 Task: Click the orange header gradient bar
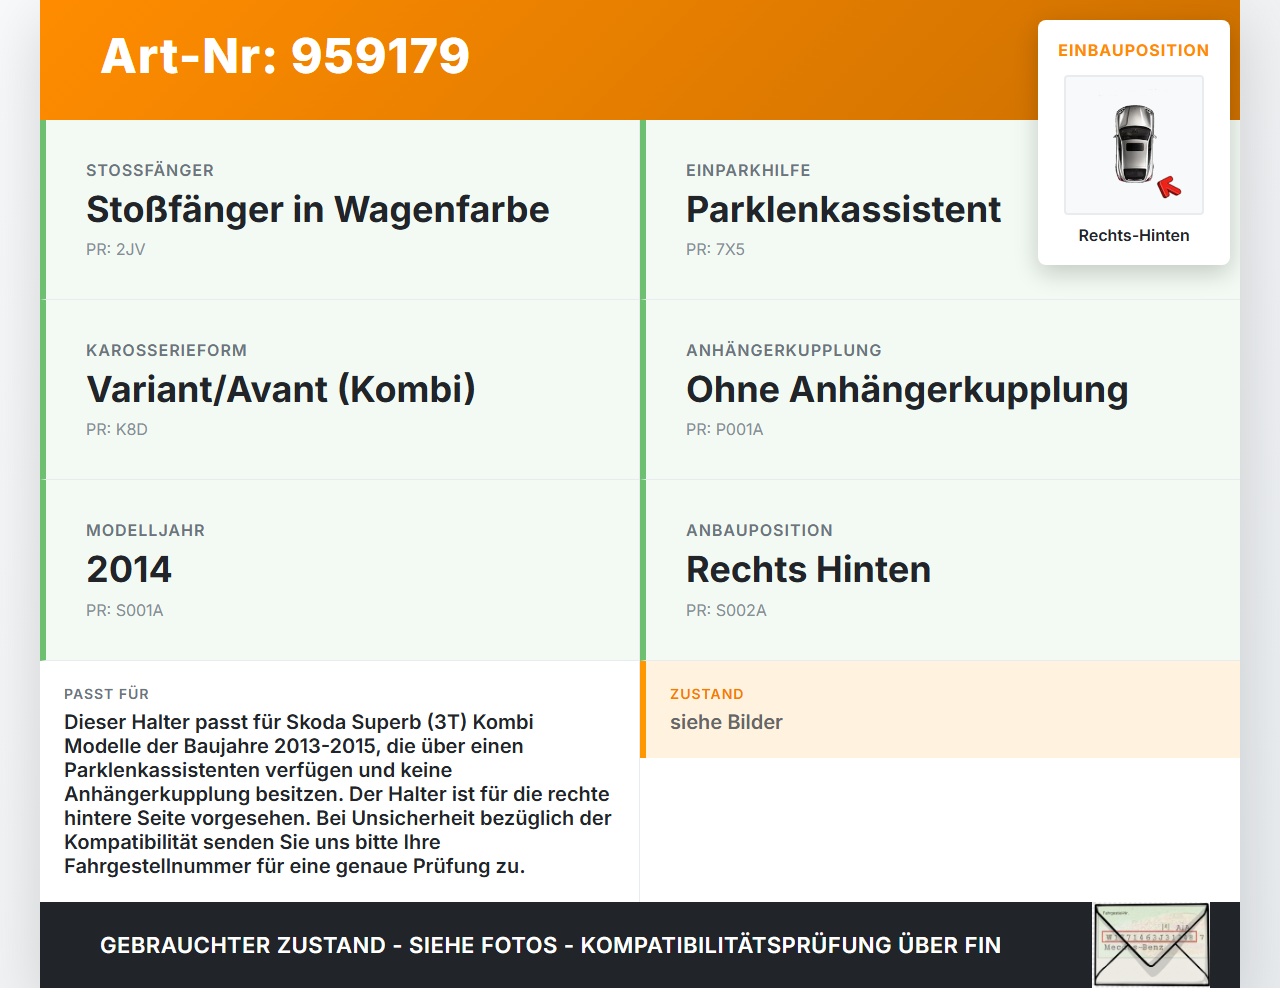click(x=640, y=60)
